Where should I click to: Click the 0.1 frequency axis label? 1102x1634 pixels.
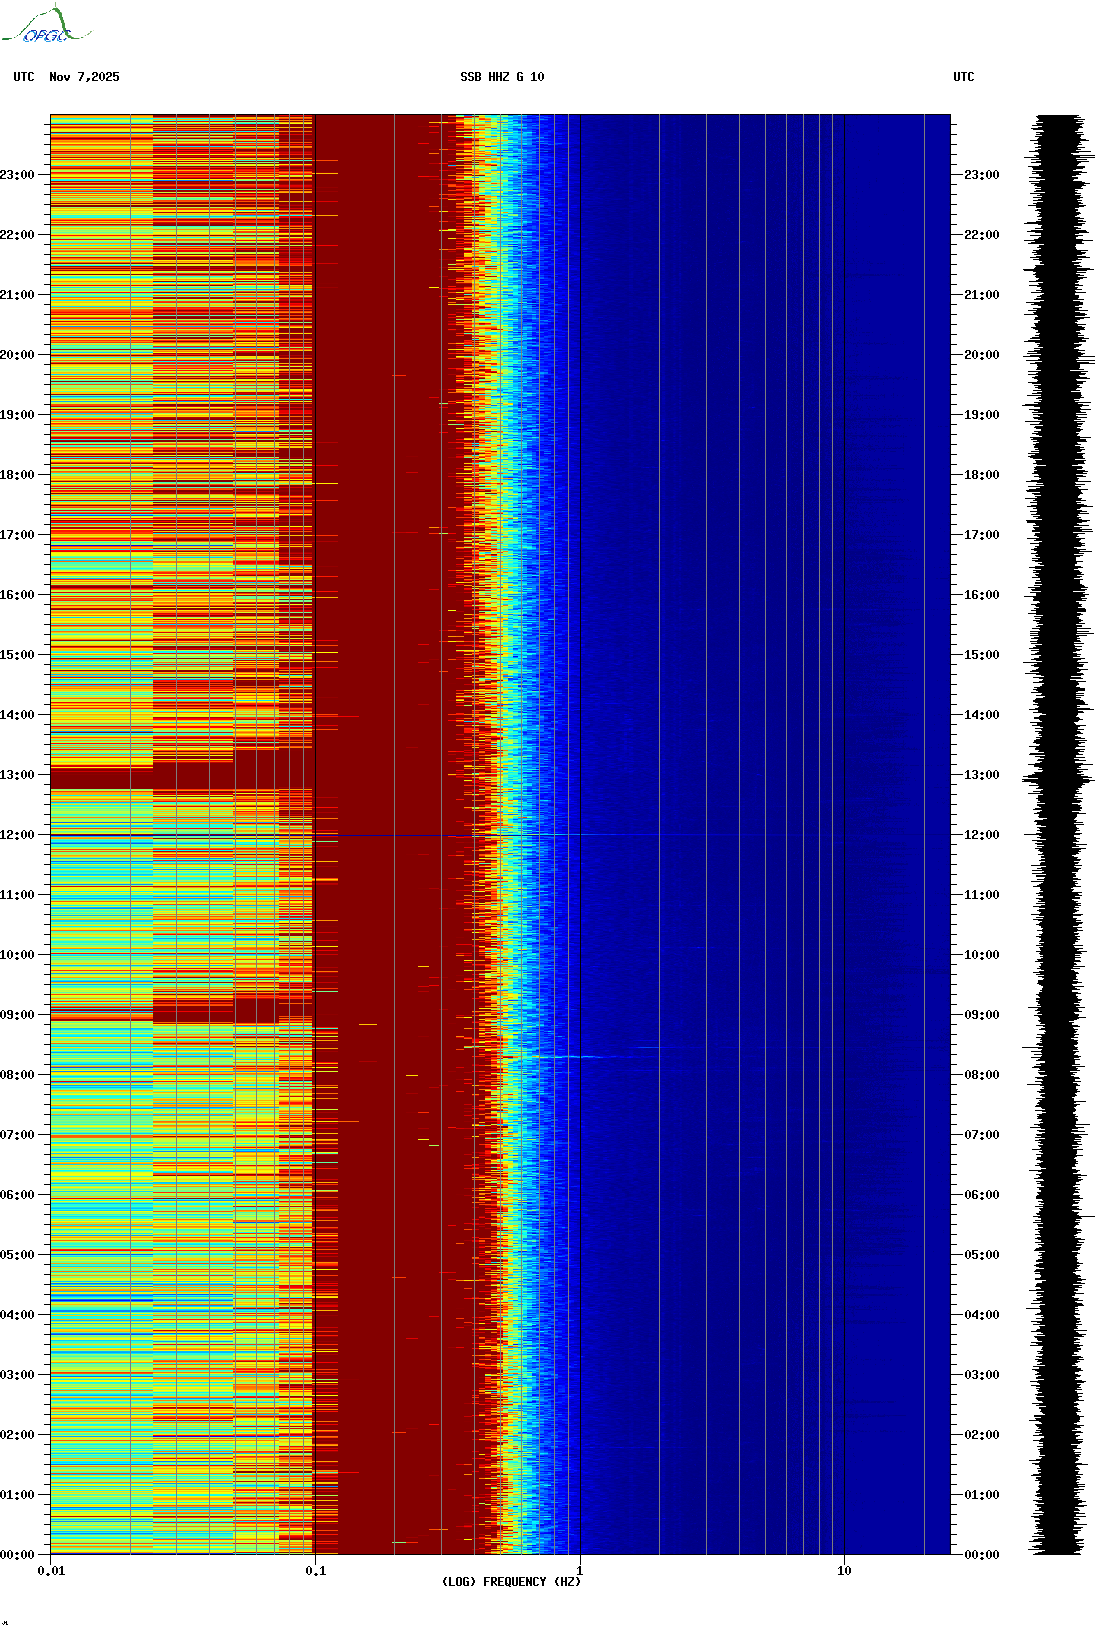tap(315, 1571)
